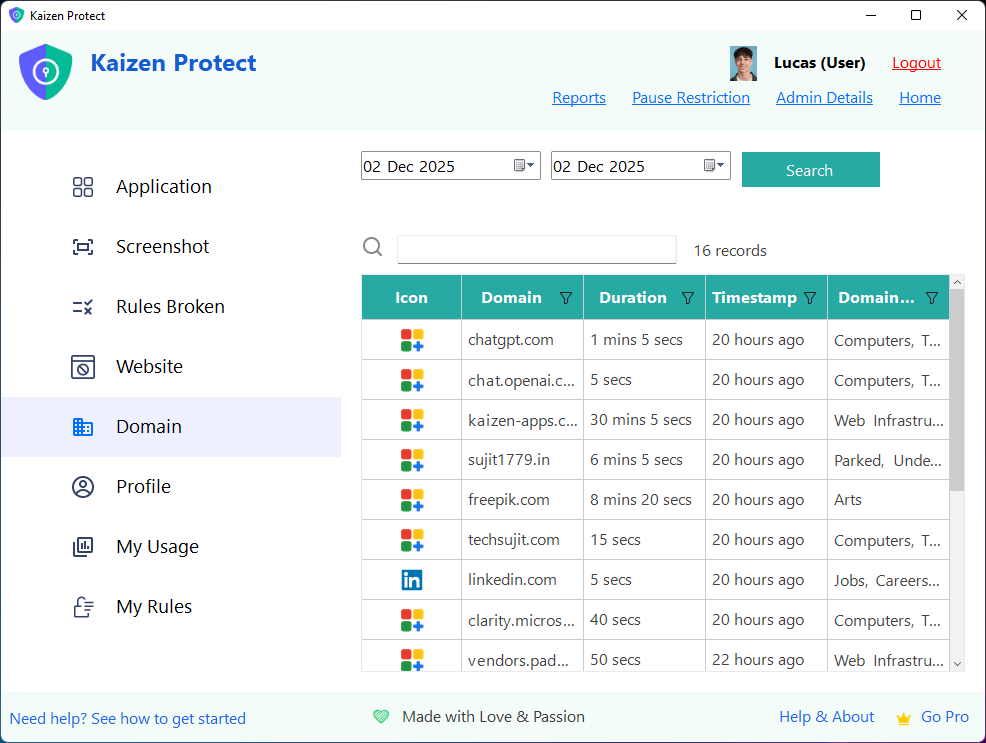Open Rules Broken via its sidebar icon
This screenshot has width=986, height=743.
click(82, 306)
